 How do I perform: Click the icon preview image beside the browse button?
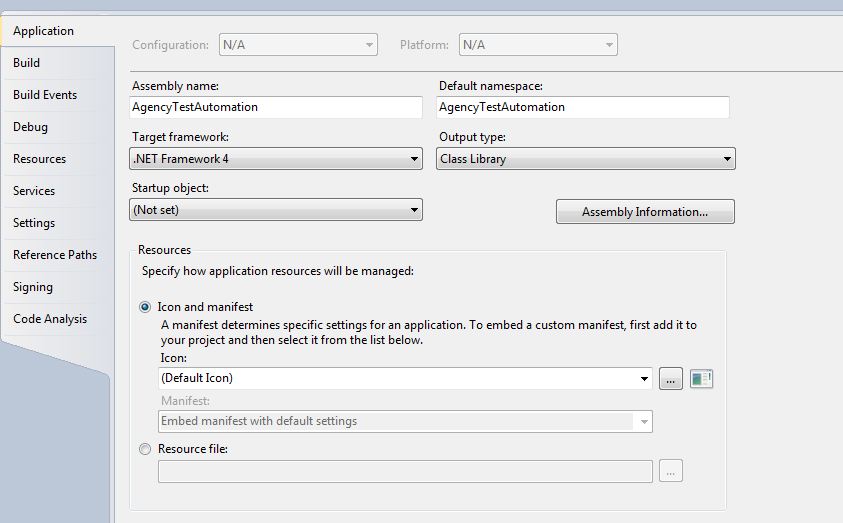(x=701, y=379)
